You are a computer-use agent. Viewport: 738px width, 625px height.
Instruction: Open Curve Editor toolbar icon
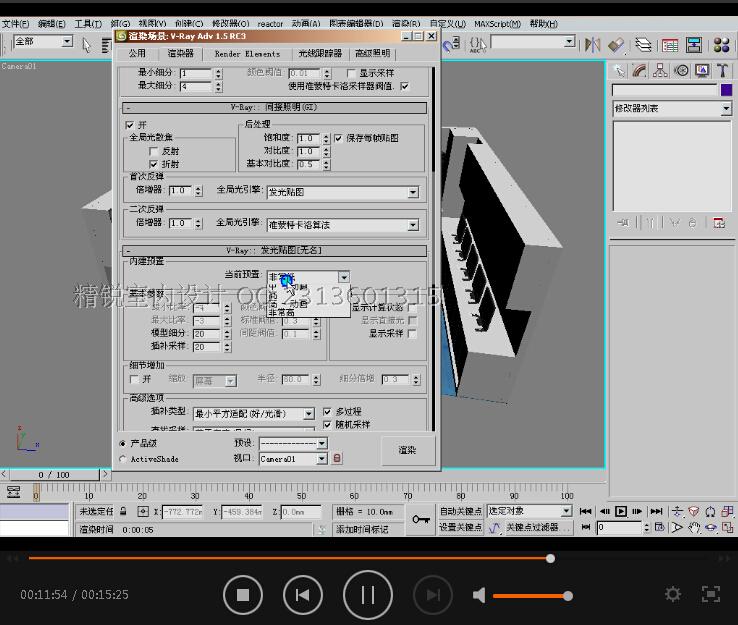(x=669, y=45)
